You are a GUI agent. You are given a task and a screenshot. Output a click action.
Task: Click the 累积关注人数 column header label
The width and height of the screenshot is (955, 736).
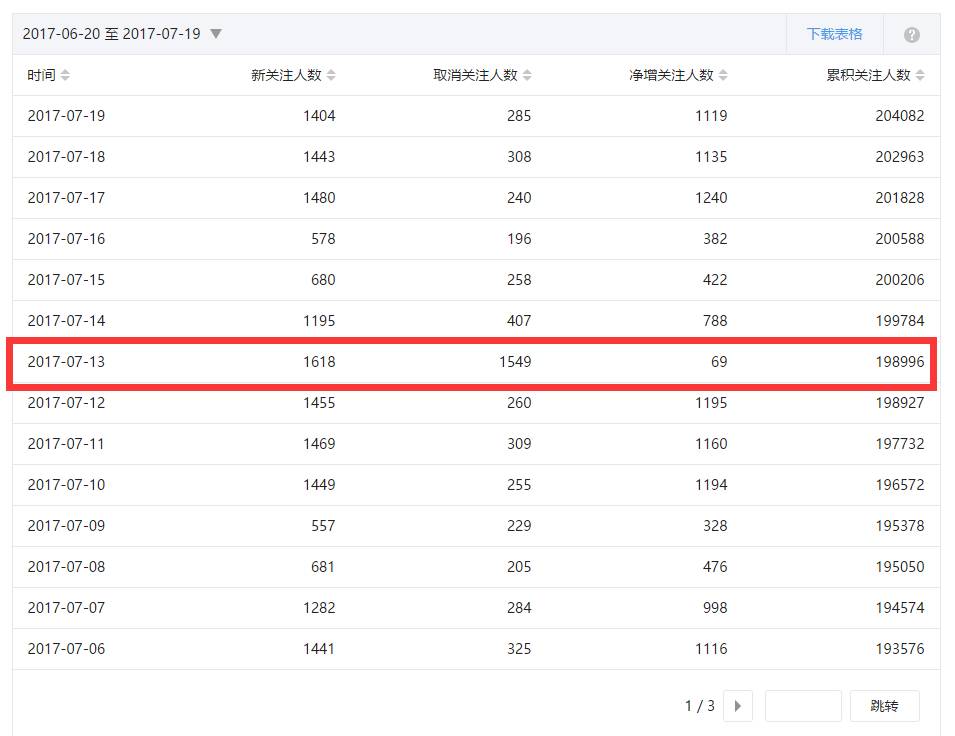point(868,76)
